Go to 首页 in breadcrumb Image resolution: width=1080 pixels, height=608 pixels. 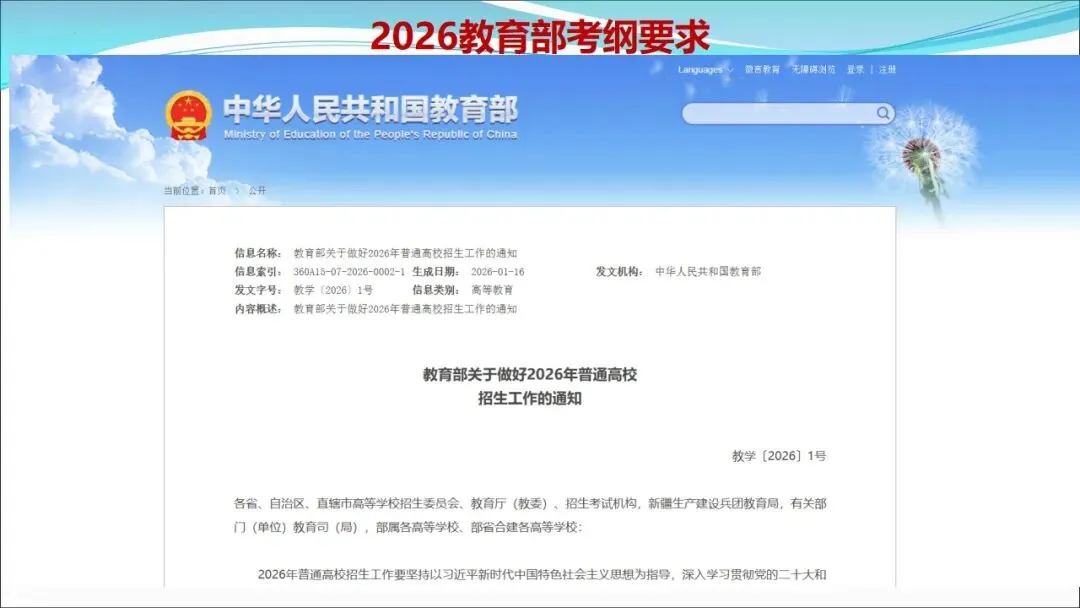point(217,191)
